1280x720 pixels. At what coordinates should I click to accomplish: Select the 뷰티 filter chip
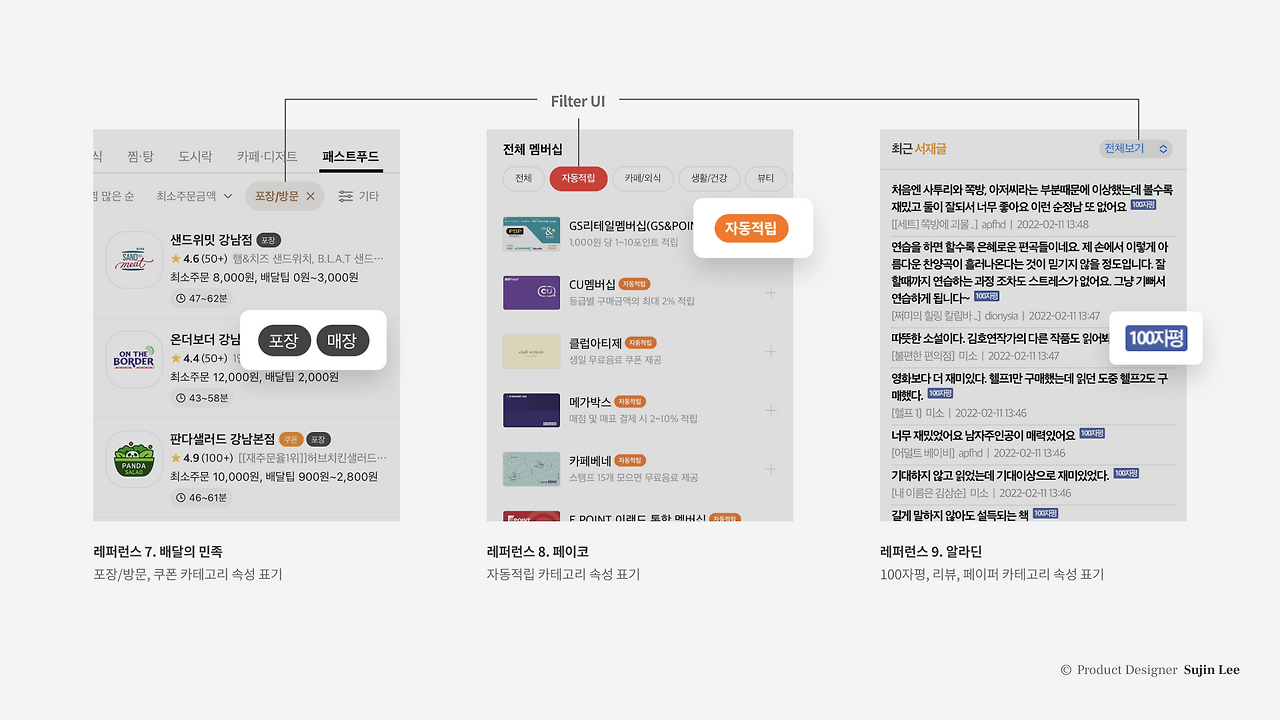point(765,179)
